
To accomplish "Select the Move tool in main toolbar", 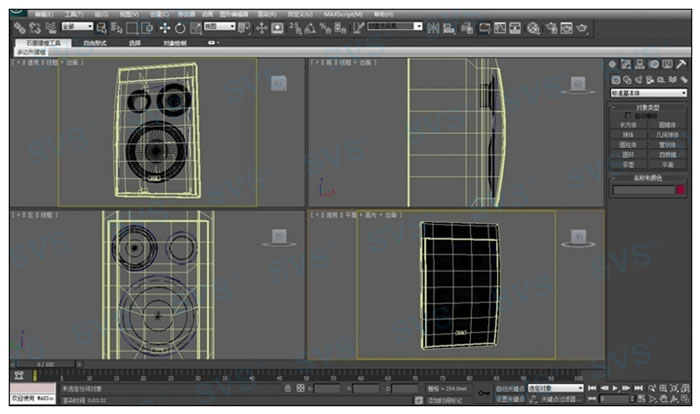I will pos(165,28).
